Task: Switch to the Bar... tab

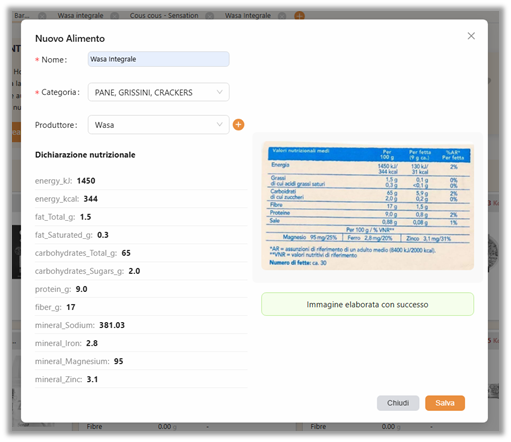Action: click(x=22, y=16)
